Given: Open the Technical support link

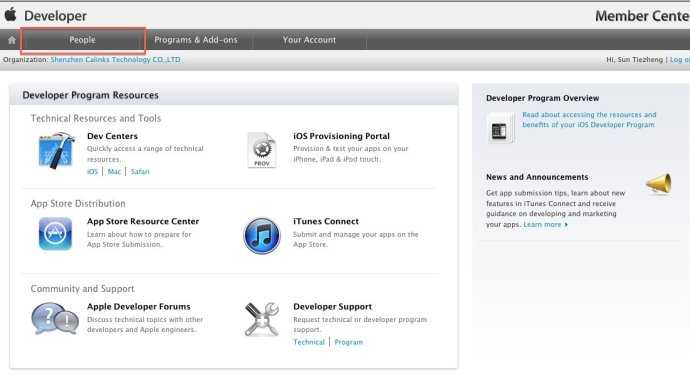Looking at the screenshot, I should click(x=309, y=342).
